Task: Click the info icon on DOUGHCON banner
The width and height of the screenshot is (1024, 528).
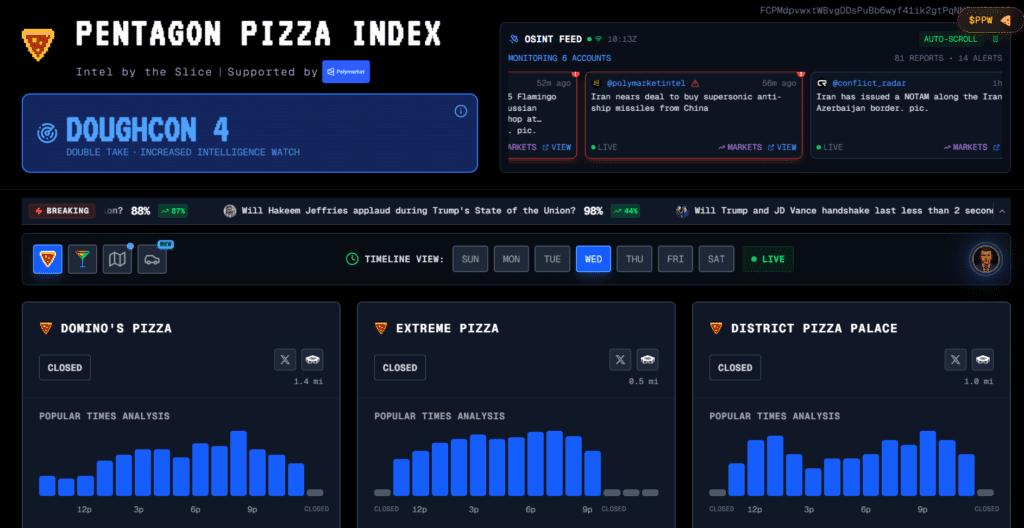Action: (461, 111)
